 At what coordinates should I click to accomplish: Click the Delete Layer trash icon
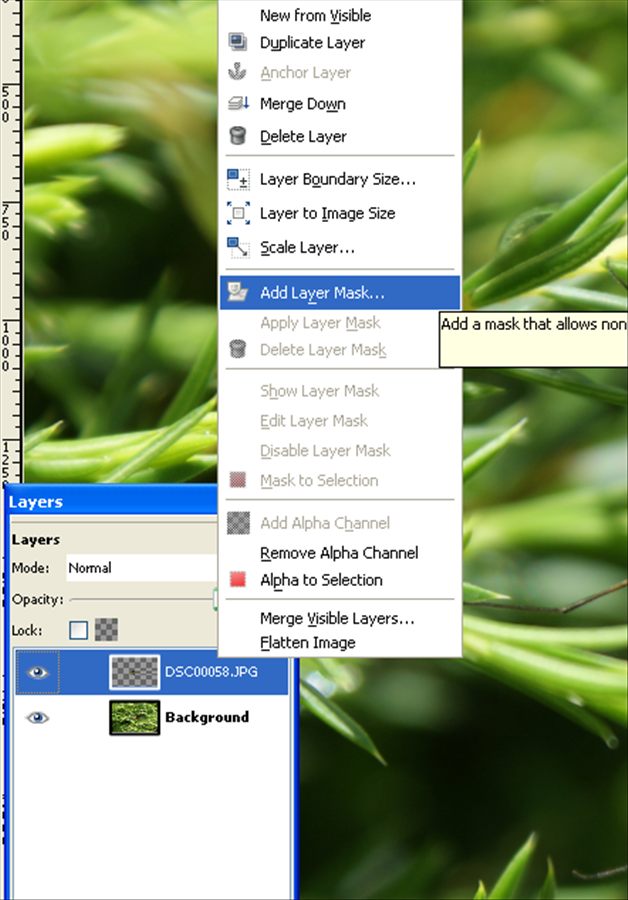[238, 136]
